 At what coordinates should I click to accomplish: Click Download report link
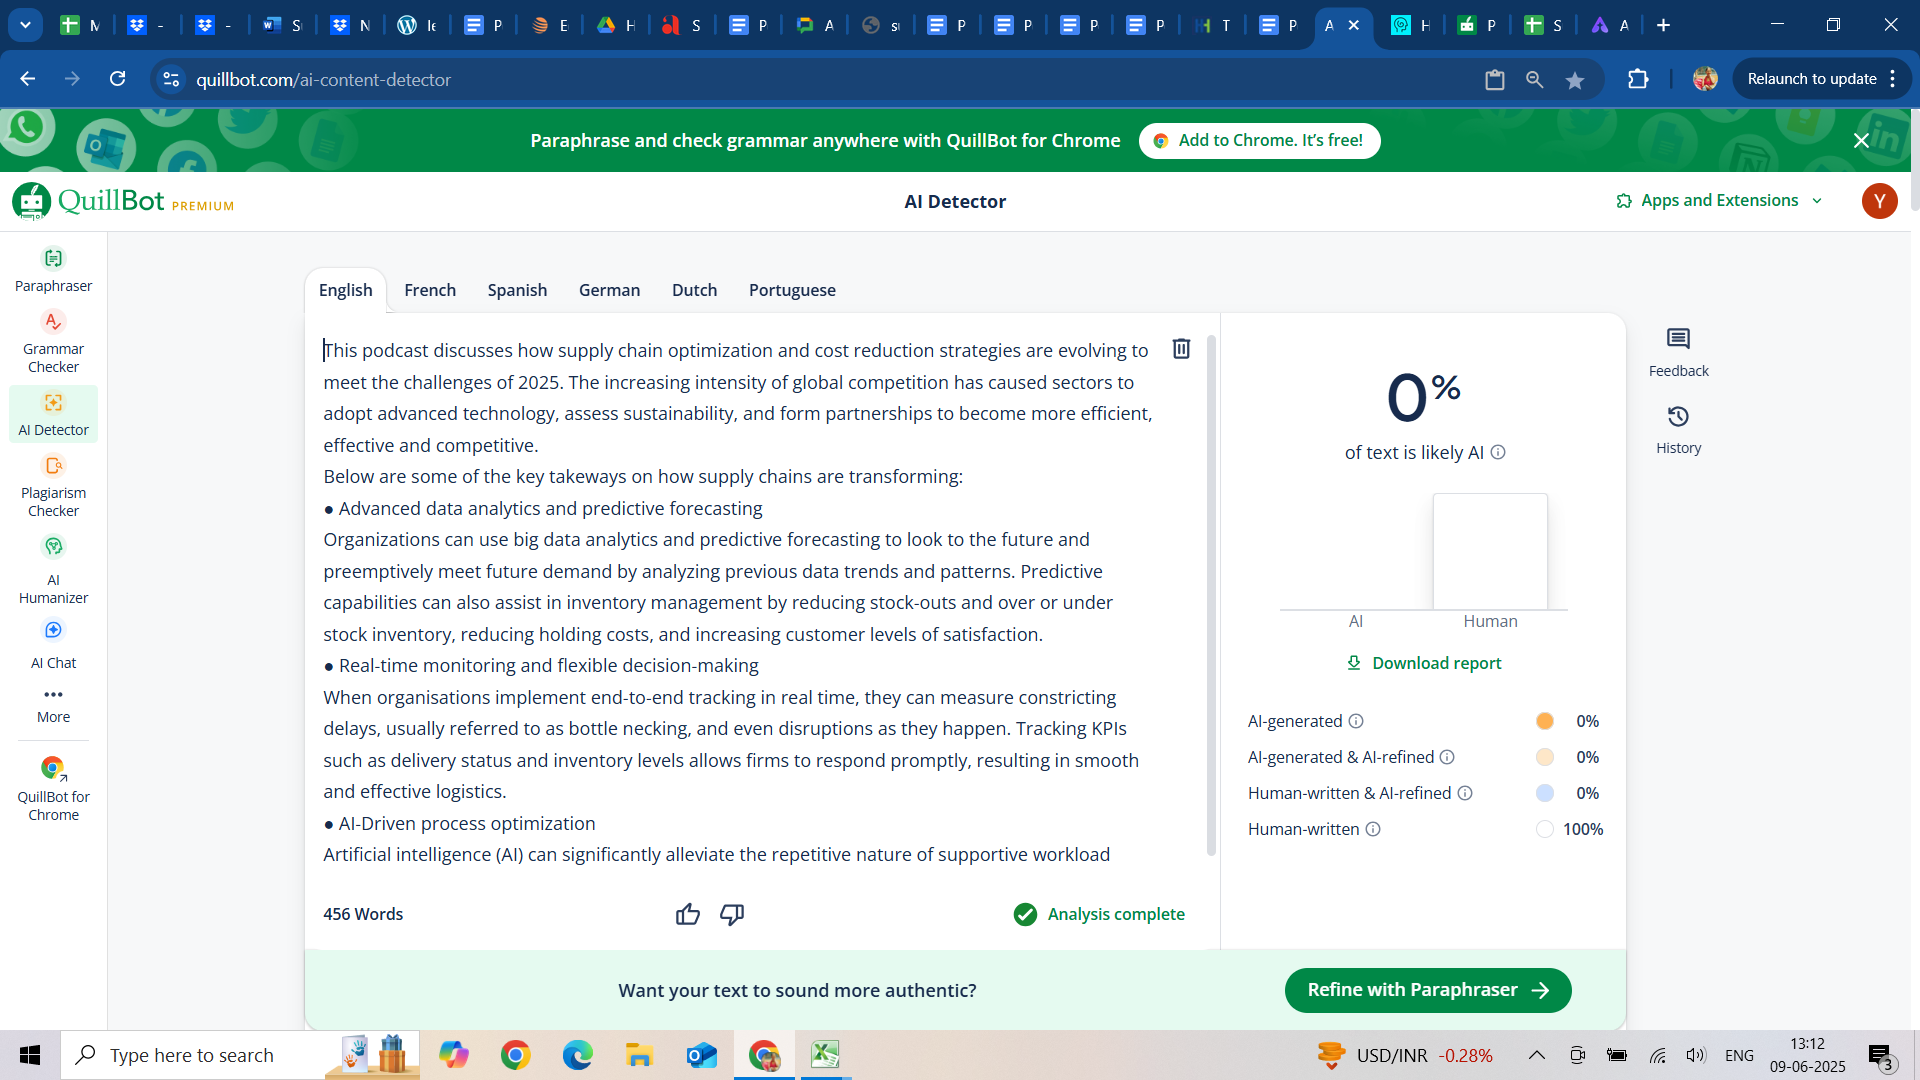pyautogui.click(x=1424, y=663)
